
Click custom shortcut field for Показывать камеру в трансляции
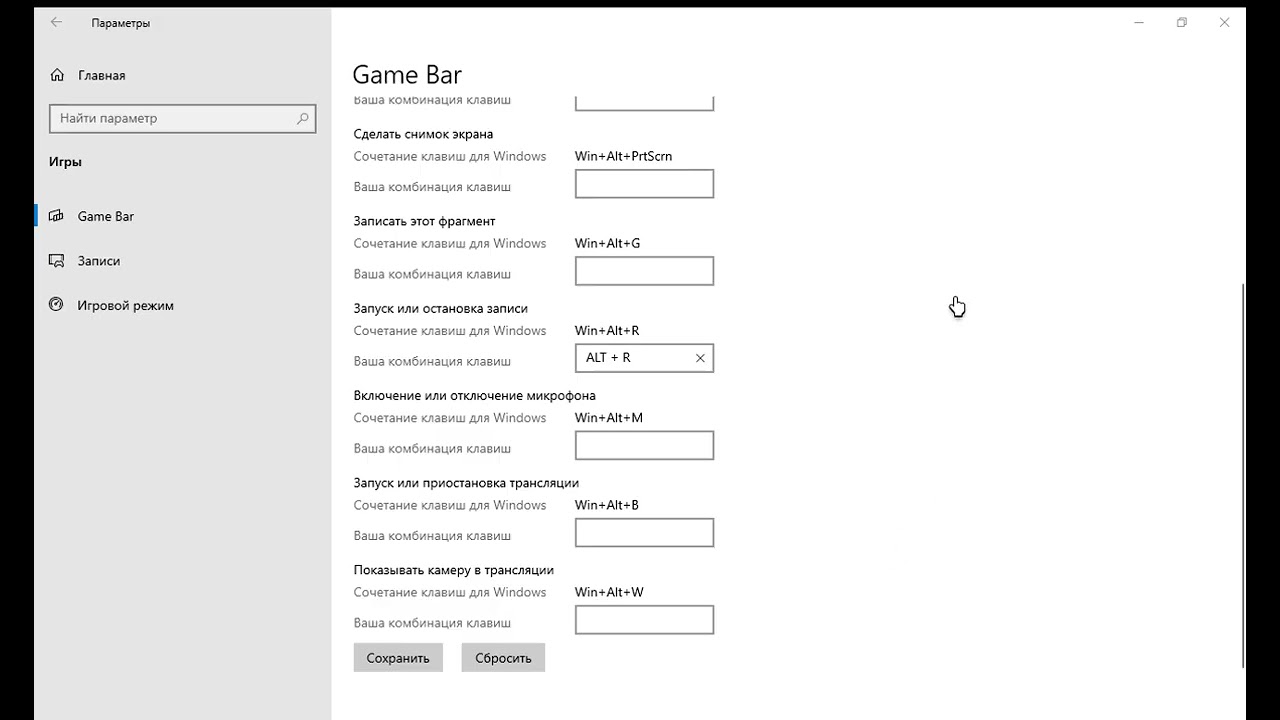(644, 619)
